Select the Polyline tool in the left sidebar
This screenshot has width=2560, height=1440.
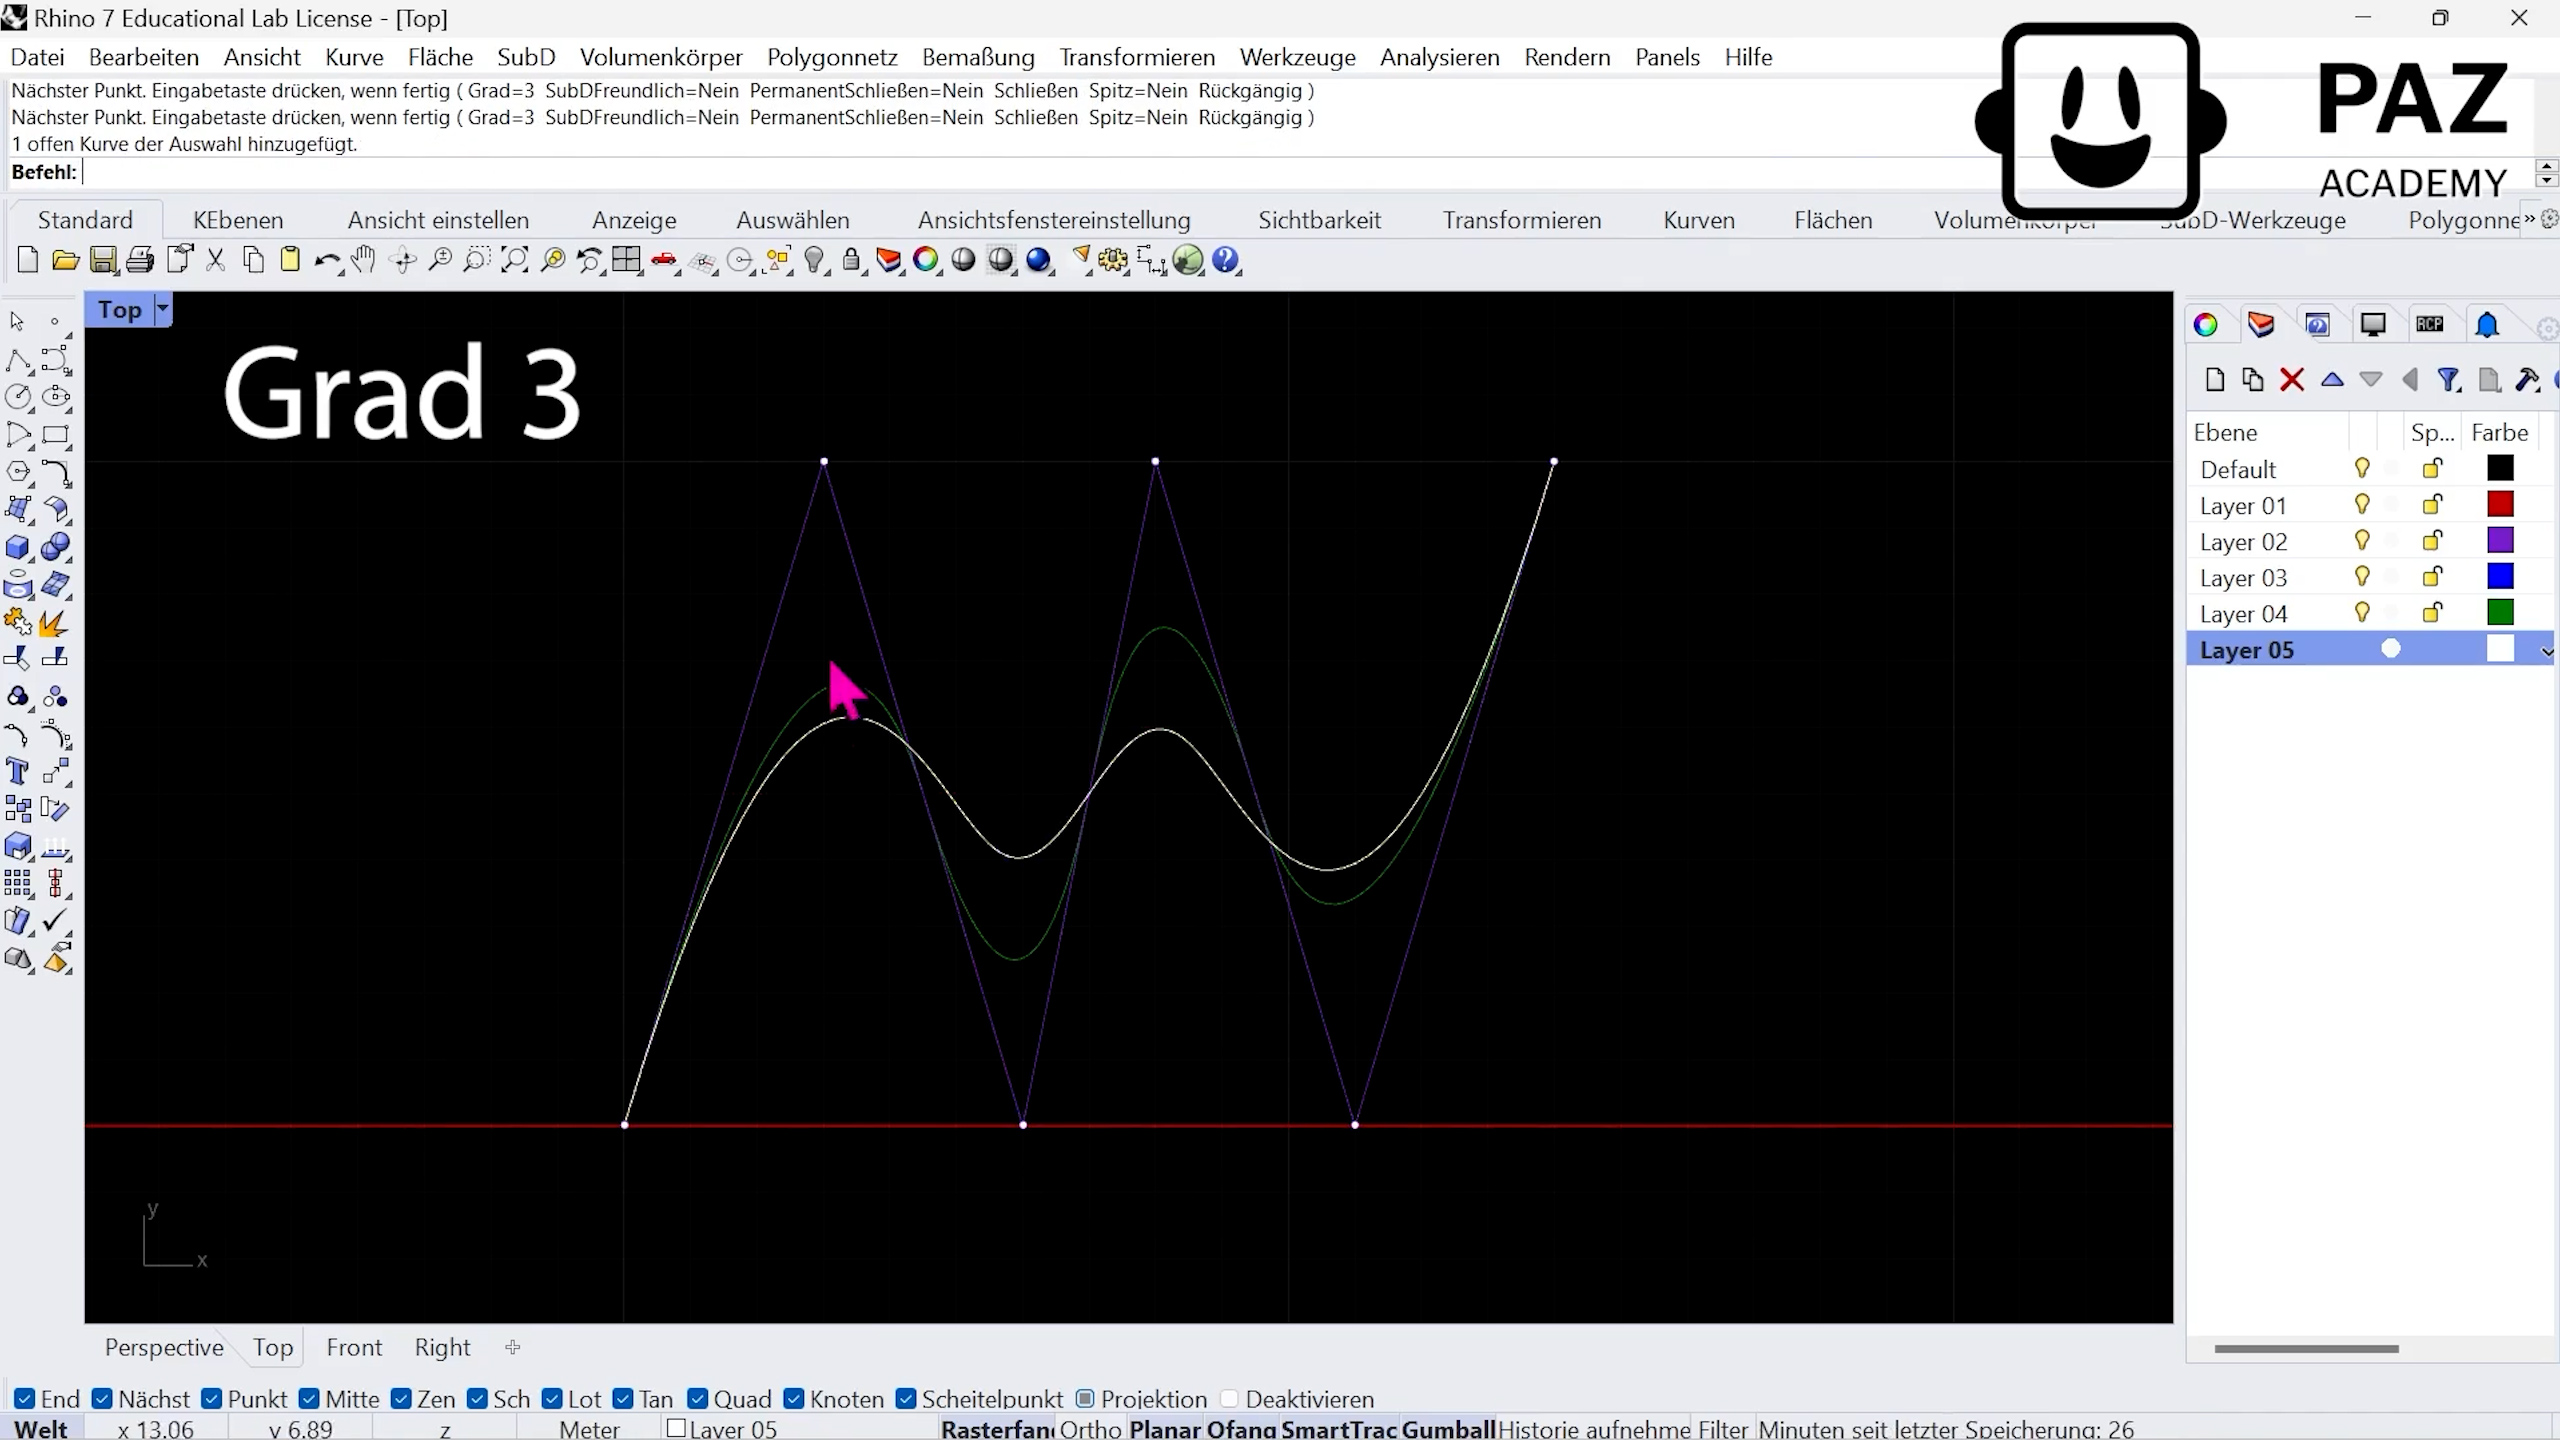pyautogui.click(x=18, y=360)
